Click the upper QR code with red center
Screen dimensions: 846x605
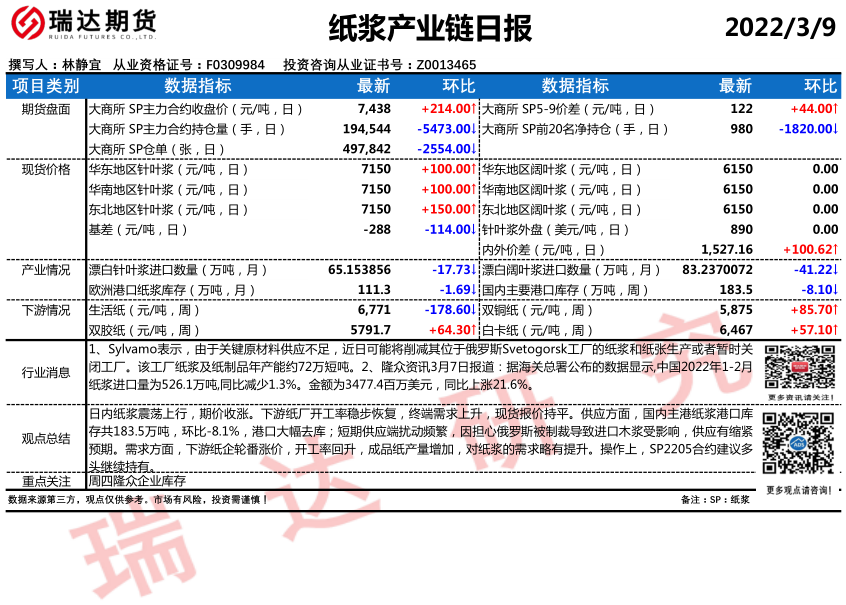pyautogui.click(x=800, y=366)
